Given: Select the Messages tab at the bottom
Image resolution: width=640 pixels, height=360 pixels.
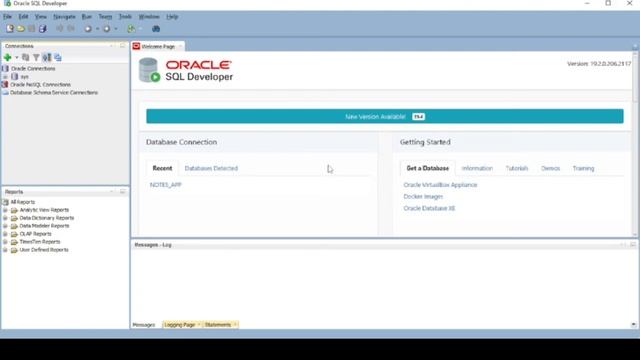Looking at the screenshot, I should [x=144, y=325].
